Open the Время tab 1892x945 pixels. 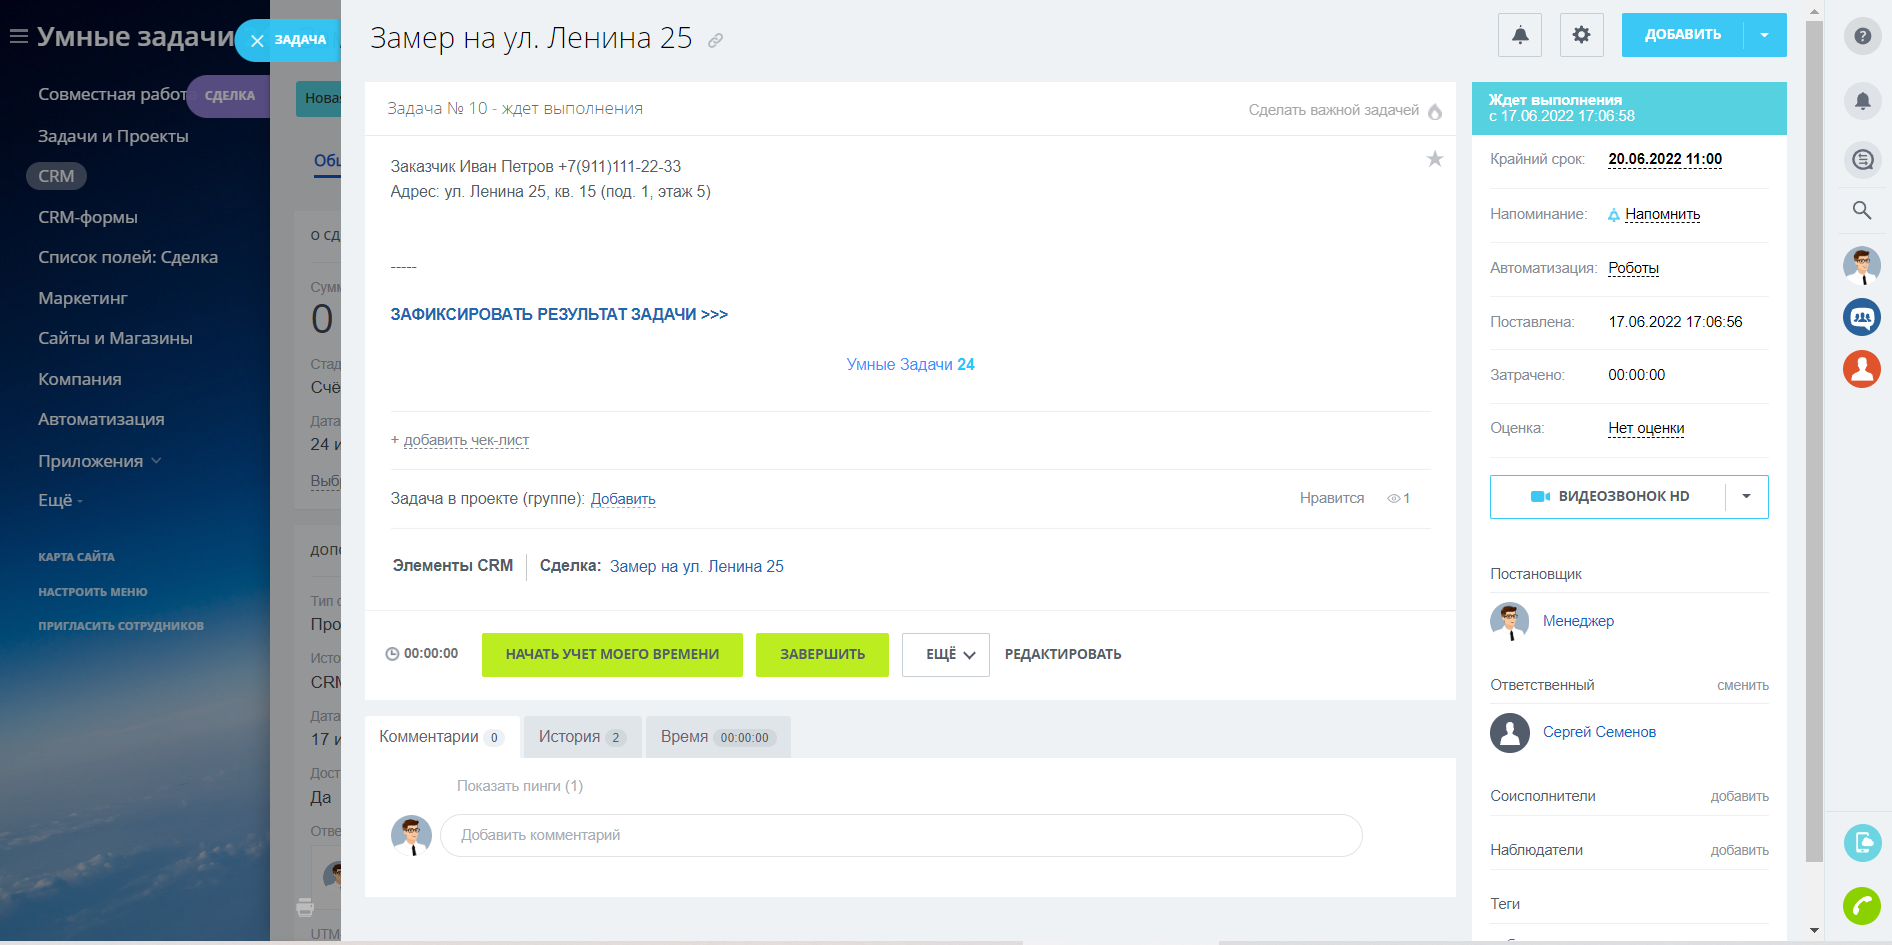[x=716, y=737]
